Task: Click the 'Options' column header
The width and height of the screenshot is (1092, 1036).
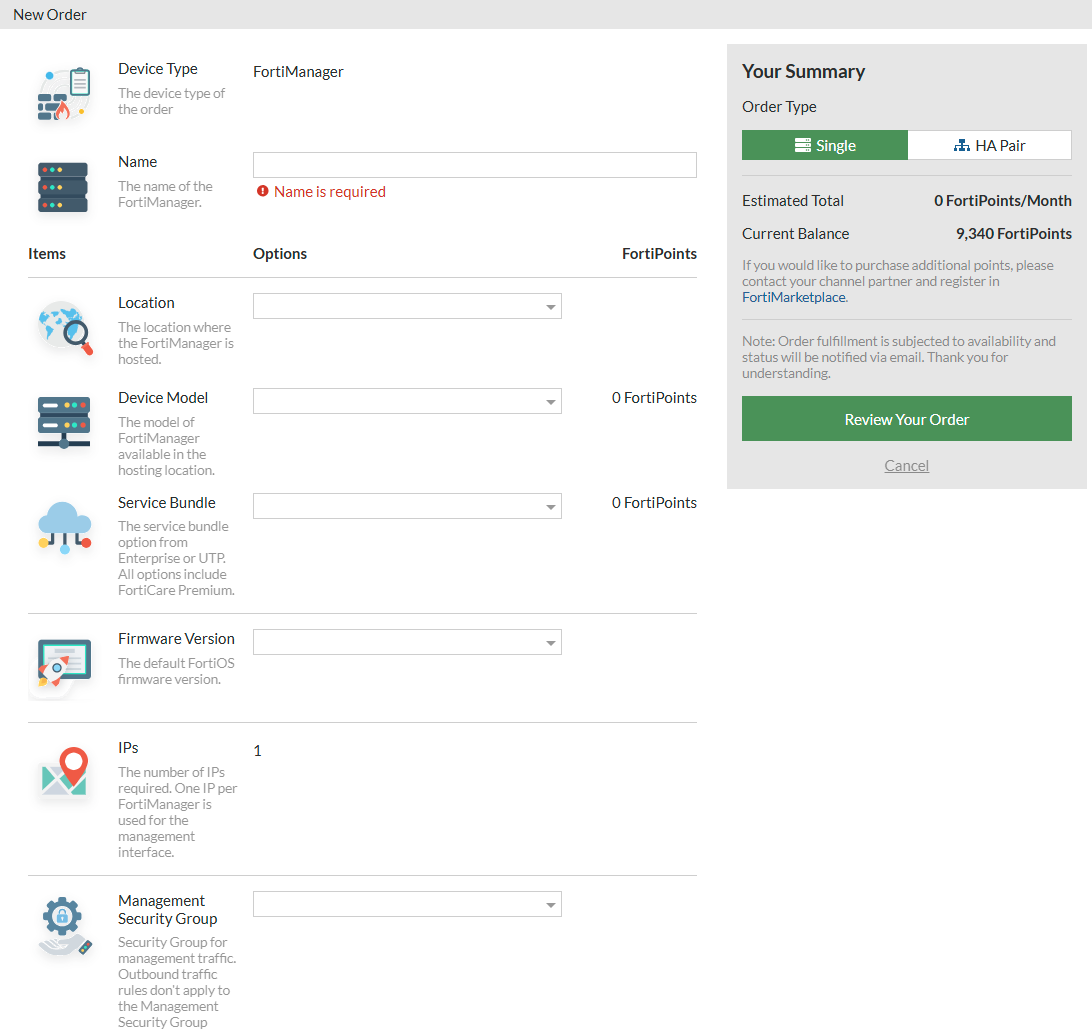Action: coord(280,253)
